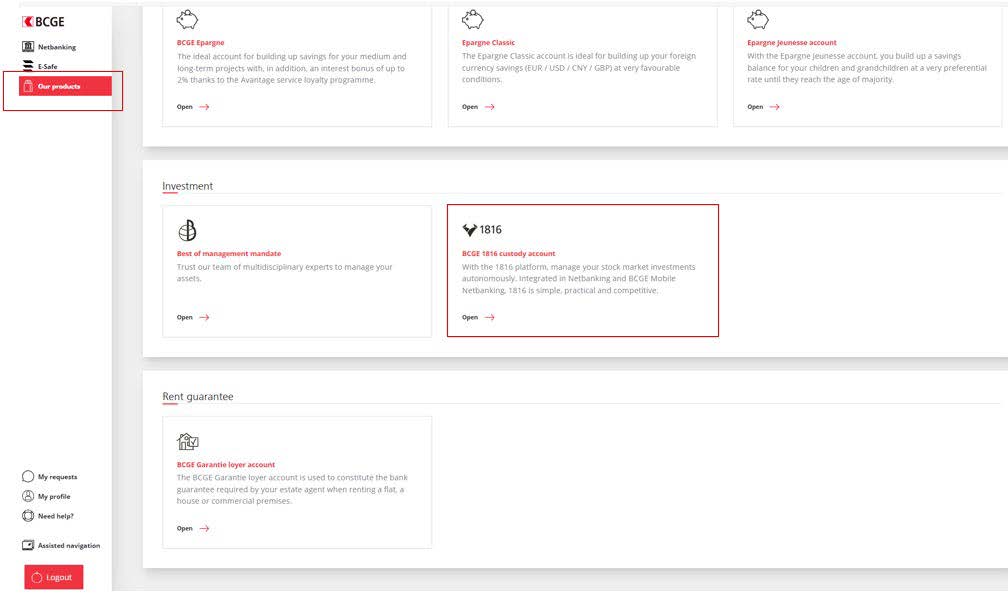Image resolution: width=1008 pixels, height=595 pixels.
Task: Click the Epargne Classic Open link
Action: 478,107
